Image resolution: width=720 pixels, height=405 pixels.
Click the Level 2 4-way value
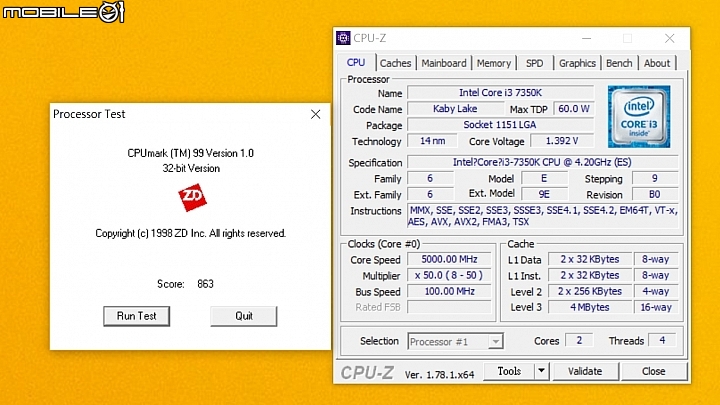tap(656, 292)
